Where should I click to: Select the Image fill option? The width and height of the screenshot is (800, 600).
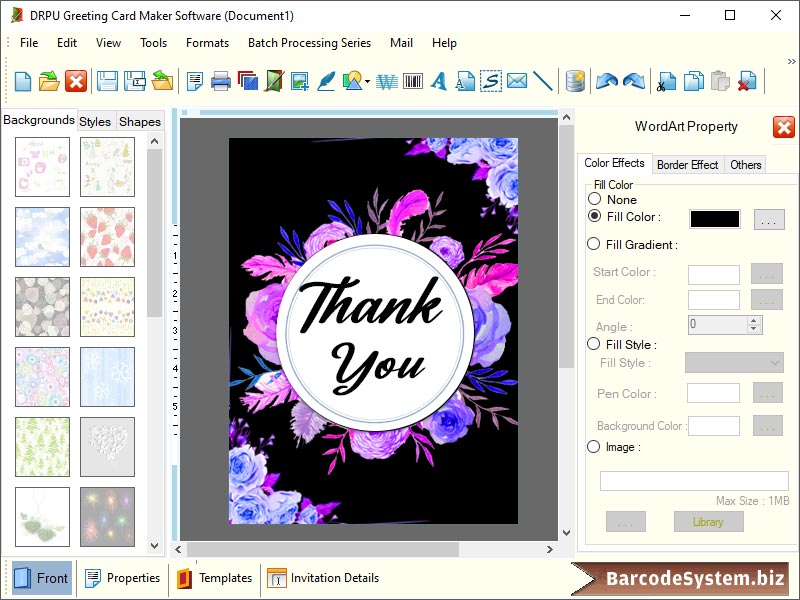(x=594, y=447)
